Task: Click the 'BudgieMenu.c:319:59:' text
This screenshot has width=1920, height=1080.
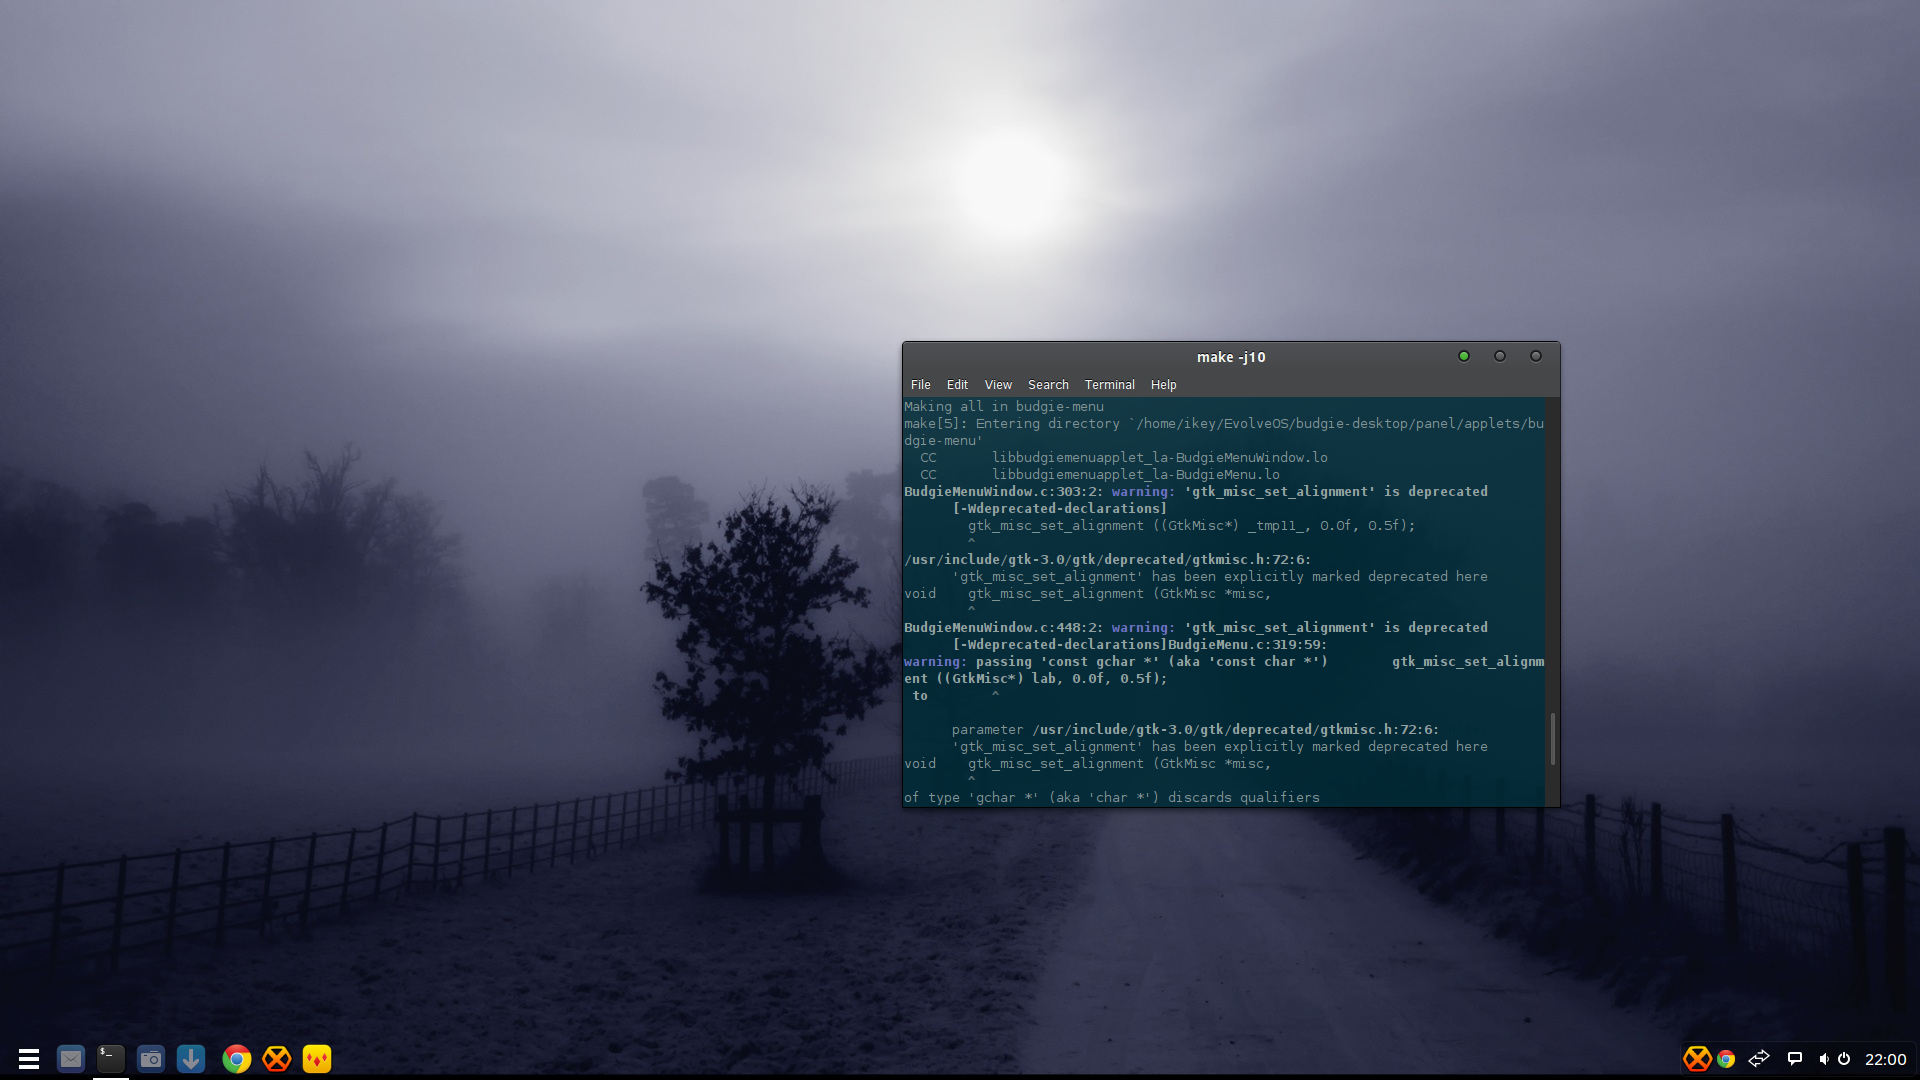Action: [x=1248, y=644]
